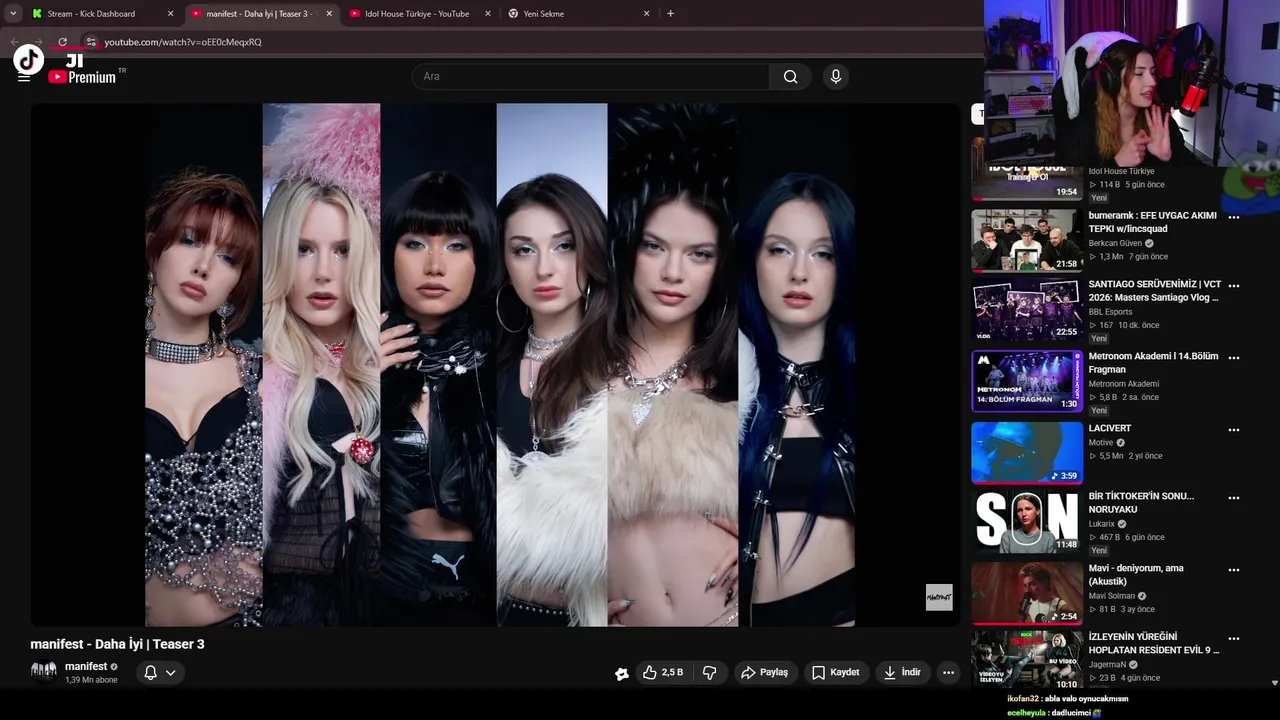Image resolution: width=1280 pixels, height=720 pixels.
Task: Open the BBL Esports channel name
Action: click(1110, 311)
